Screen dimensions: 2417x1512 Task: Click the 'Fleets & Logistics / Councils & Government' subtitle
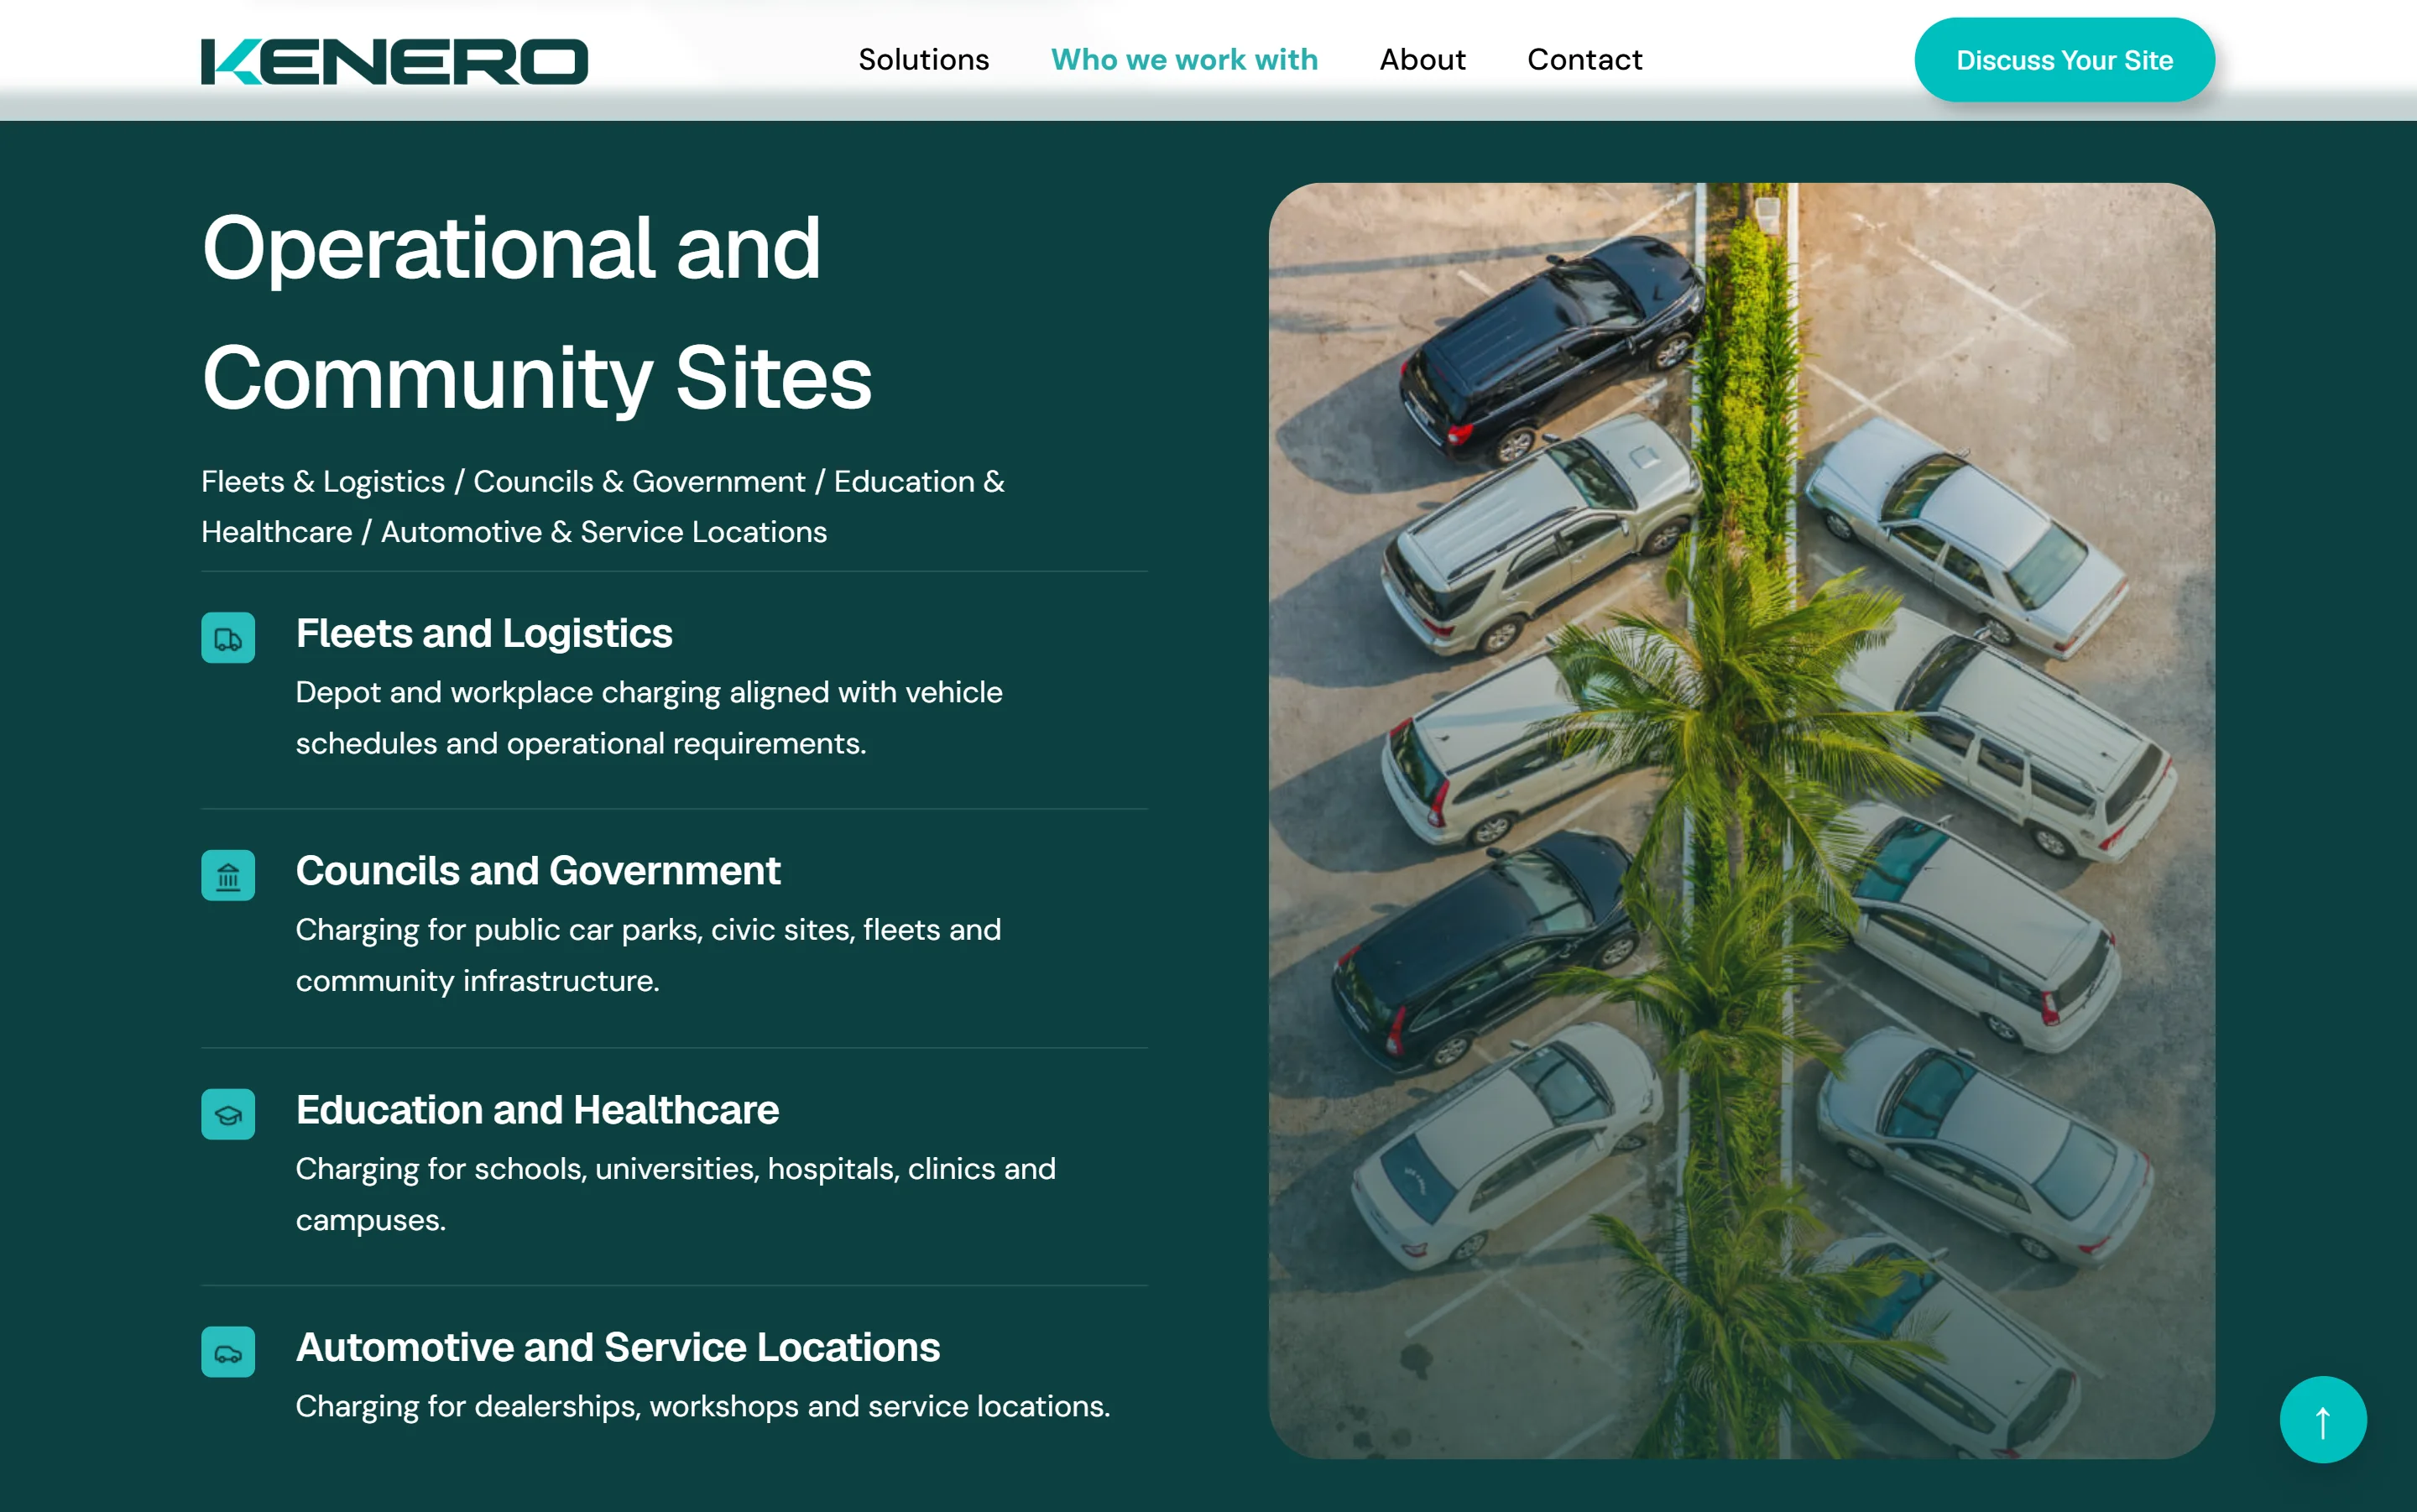[x=603, y=507]
